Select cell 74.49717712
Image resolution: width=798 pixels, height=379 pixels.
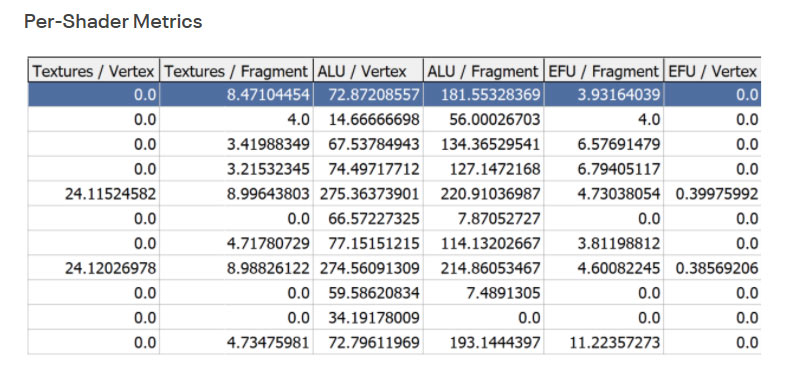coord(368,169)
